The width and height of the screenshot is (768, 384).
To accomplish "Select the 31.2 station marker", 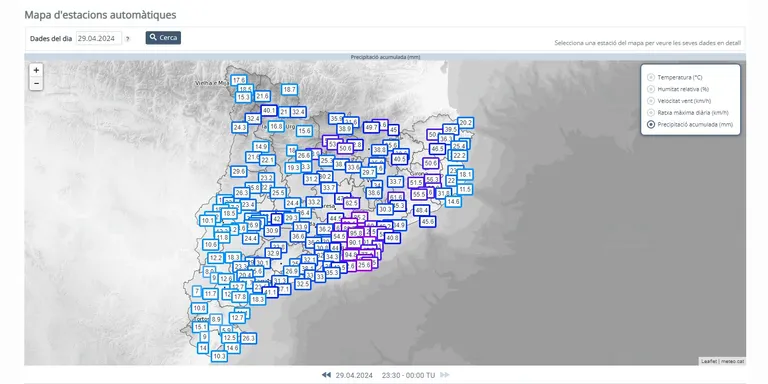I will tap(312, 179).
